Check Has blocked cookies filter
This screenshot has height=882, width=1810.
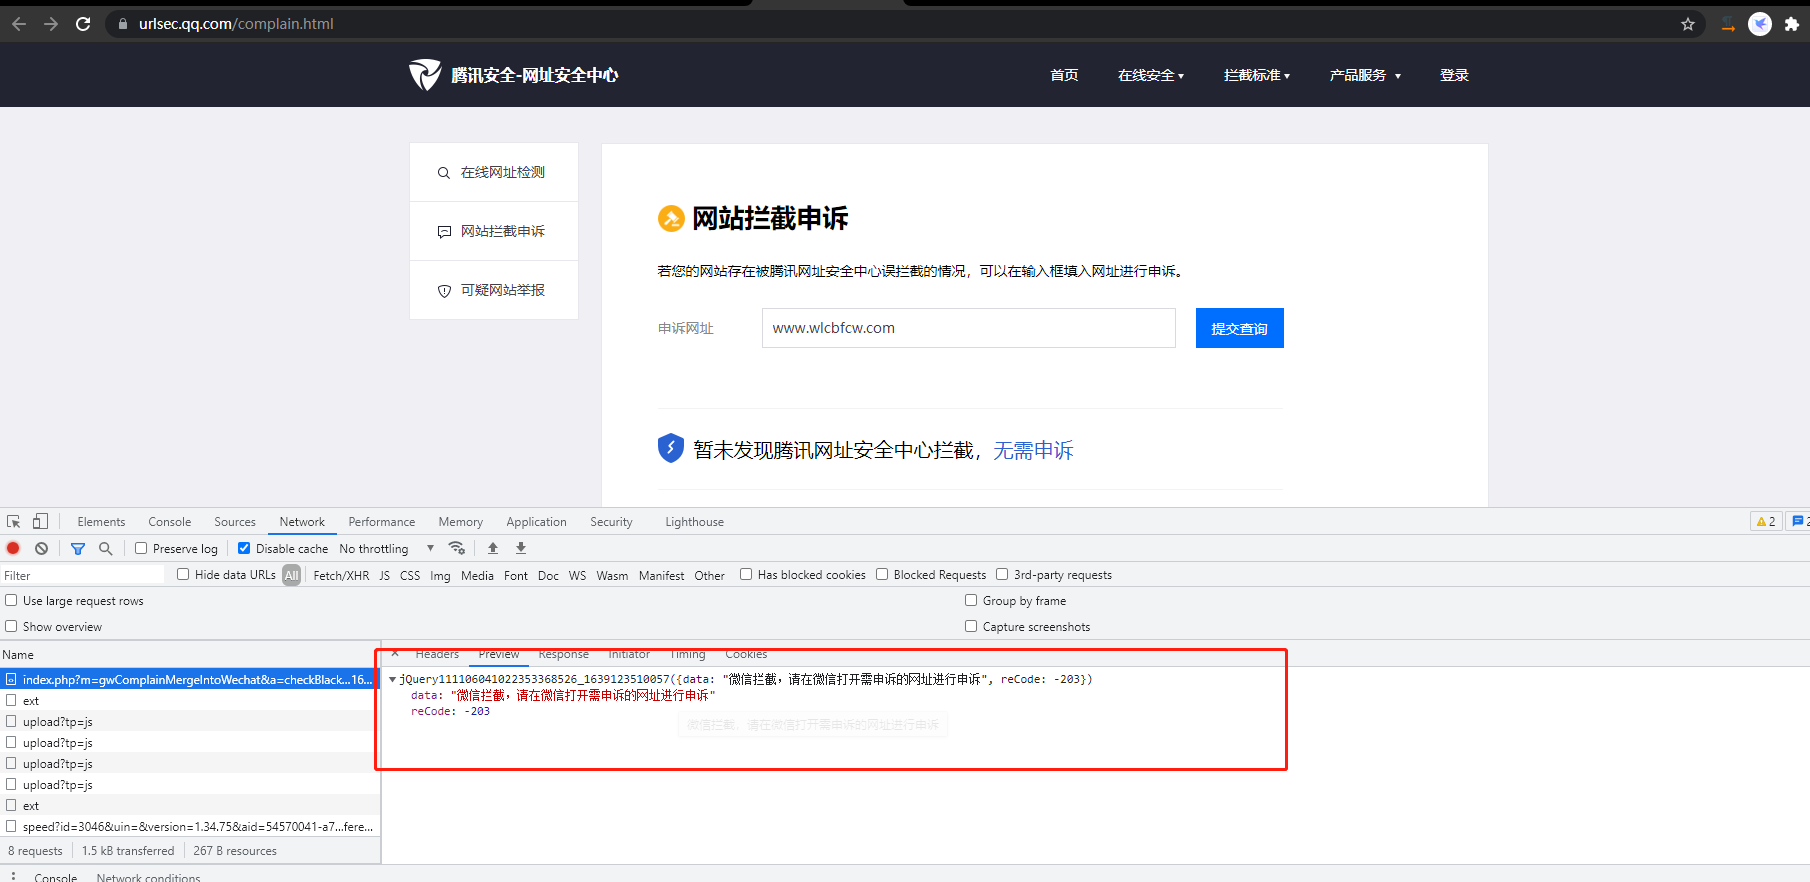[x=746, y=574]
